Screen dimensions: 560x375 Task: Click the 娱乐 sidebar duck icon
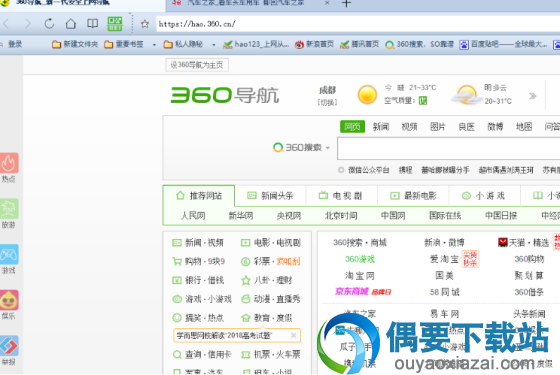(x=9, y=300)
